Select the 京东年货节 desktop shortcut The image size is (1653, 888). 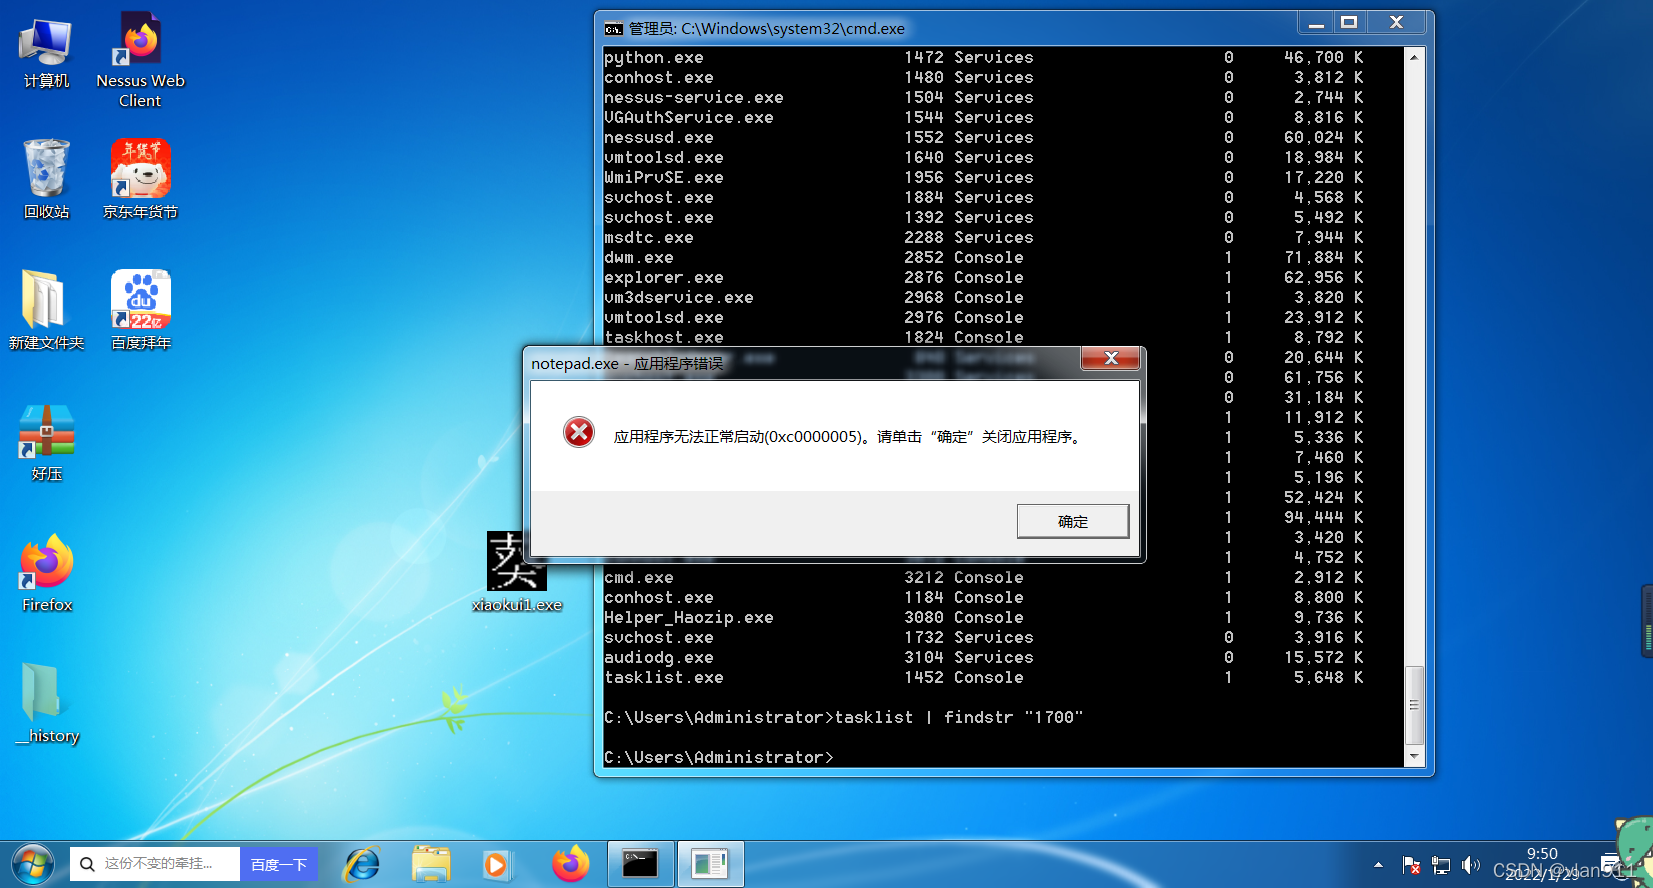click(140, 180)
